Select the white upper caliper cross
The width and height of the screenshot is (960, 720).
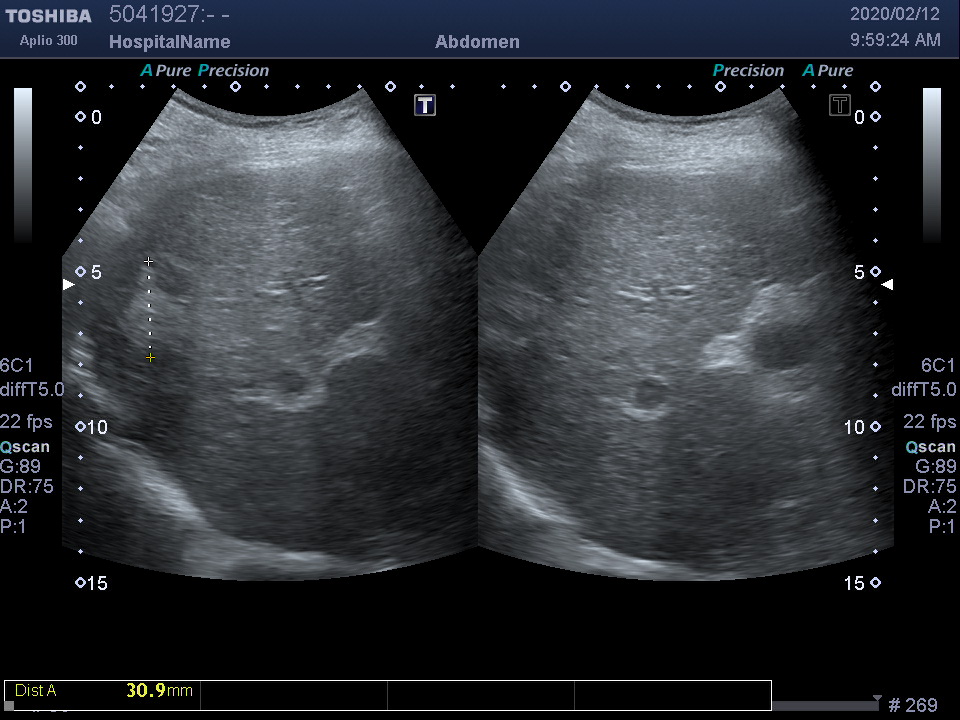click(148, 261)
